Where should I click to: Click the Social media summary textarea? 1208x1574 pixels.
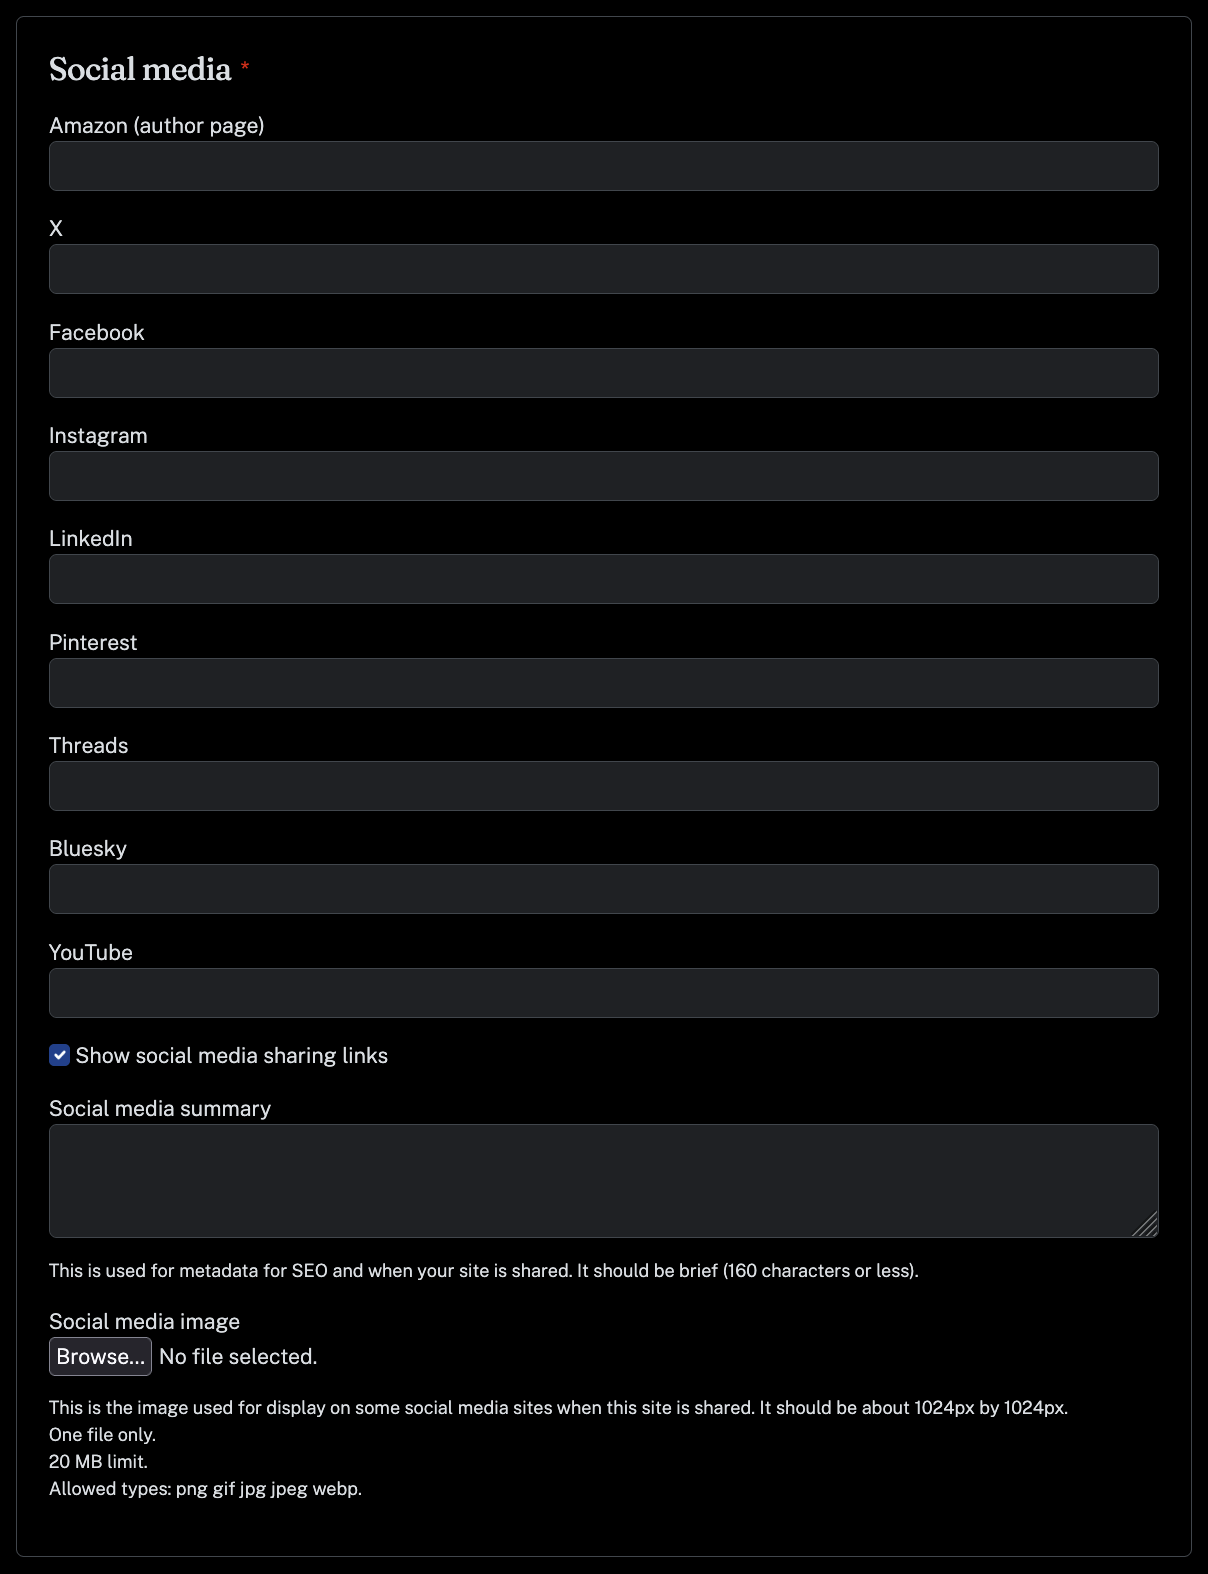click(x=604, y=1181)
